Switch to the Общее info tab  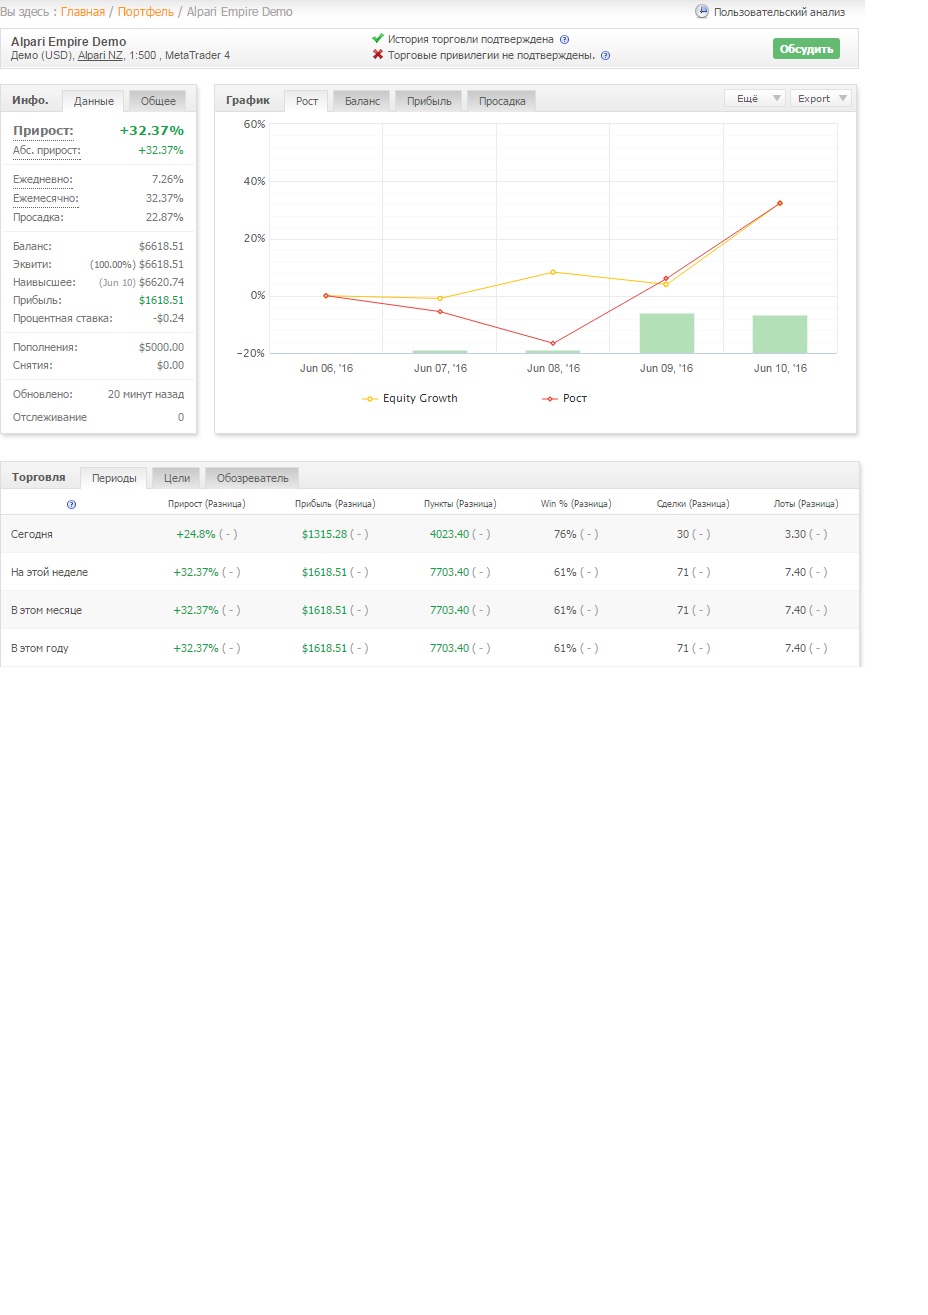(158, 101)
